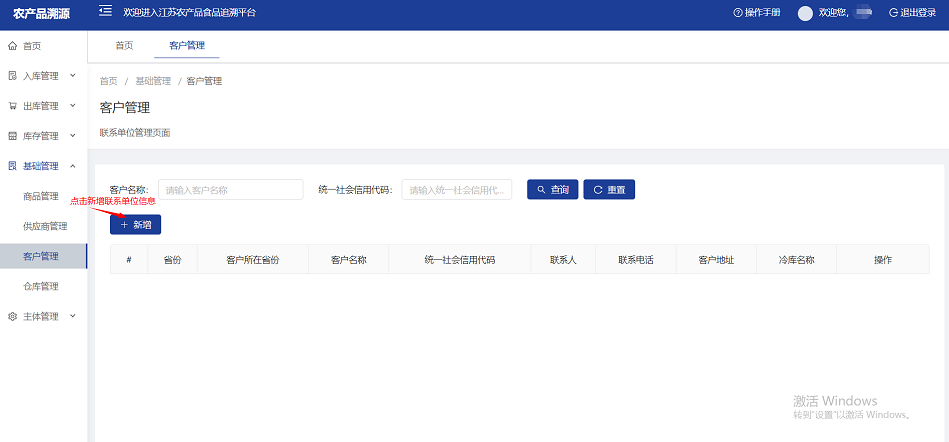The image size is (949, 442).
Task: Click the 入库管理 sidebar icon
Action: 12,76
